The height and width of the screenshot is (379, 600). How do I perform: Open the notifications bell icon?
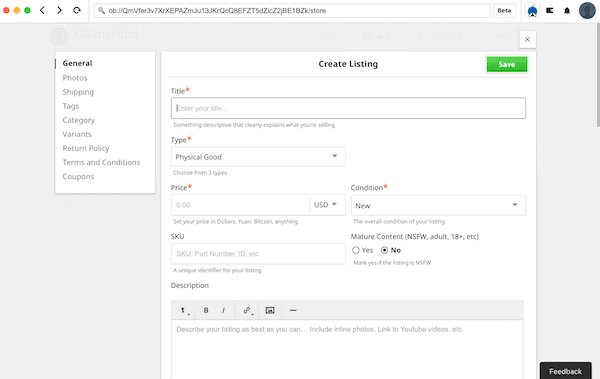click(567, 11)
